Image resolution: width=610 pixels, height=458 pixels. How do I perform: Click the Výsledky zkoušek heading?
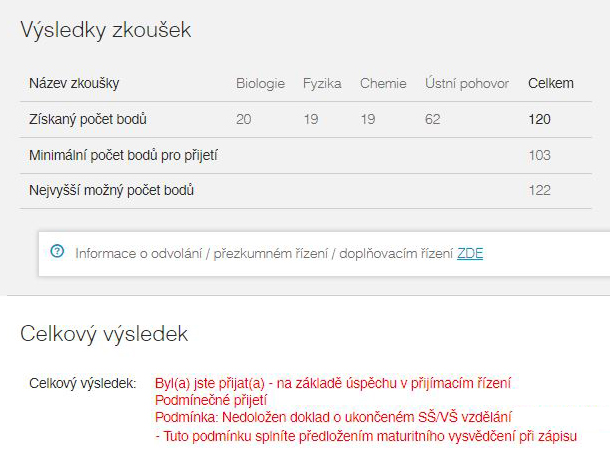106,30
